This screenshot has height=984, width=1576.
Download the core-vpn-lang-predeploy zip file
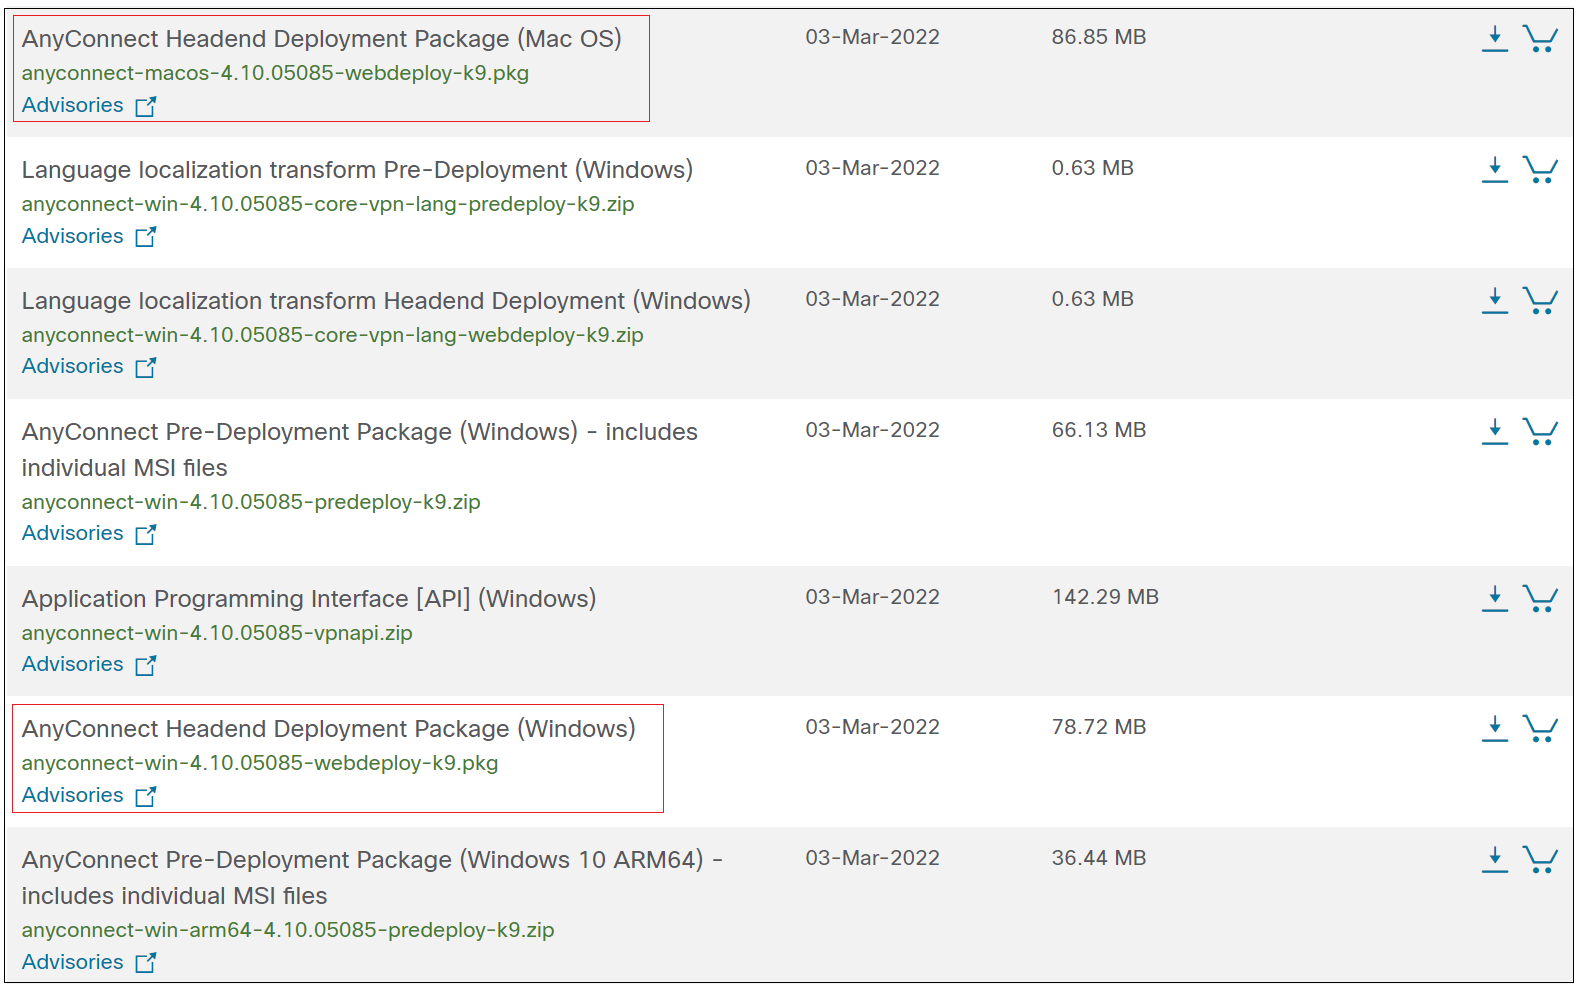click(1494, 170)
